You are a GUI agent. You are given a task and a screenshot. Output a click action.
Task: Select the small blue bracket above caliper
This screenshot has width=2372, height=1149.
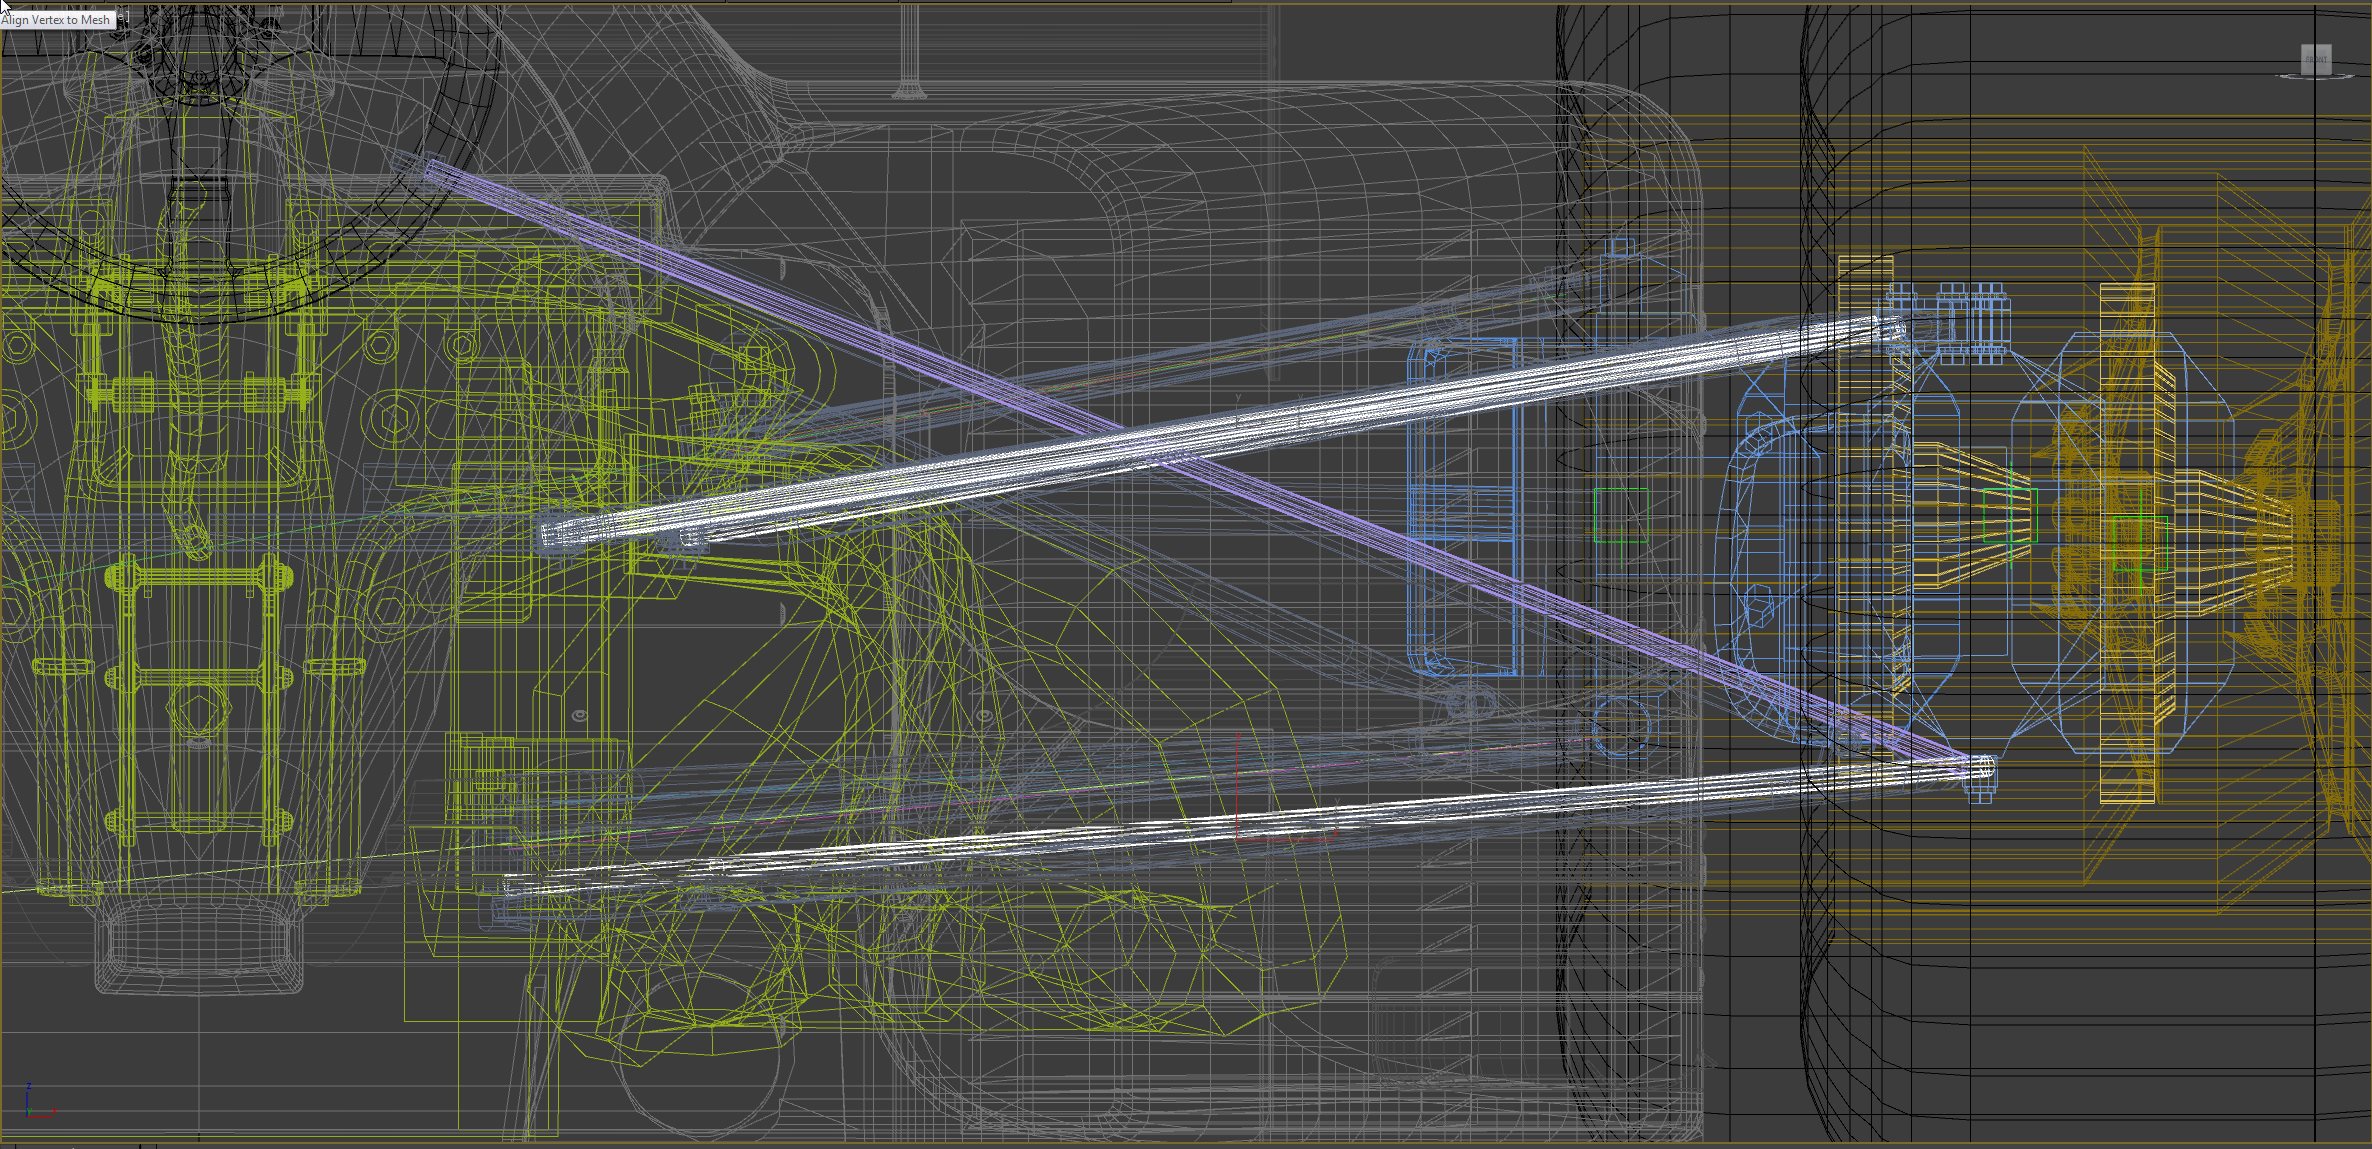pos(1622,247)
